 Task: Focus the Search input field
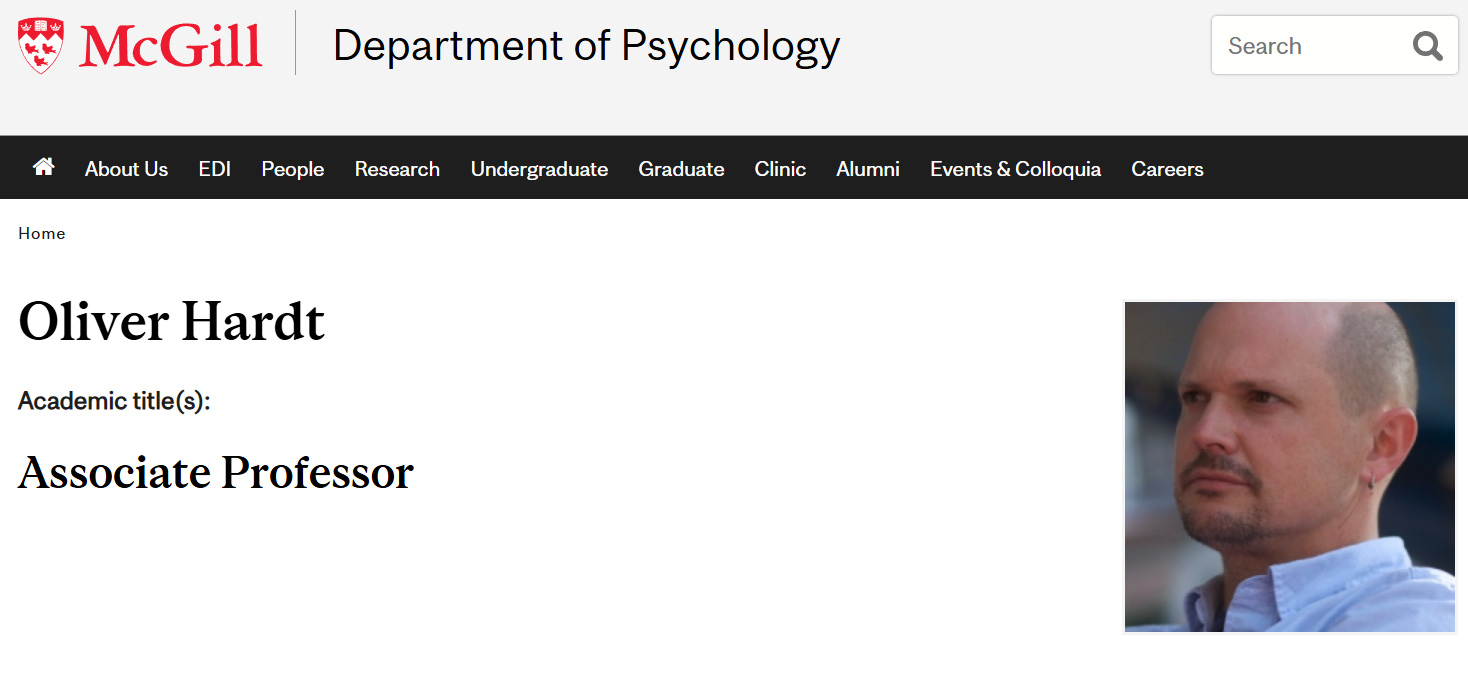tap(1310, 46)
